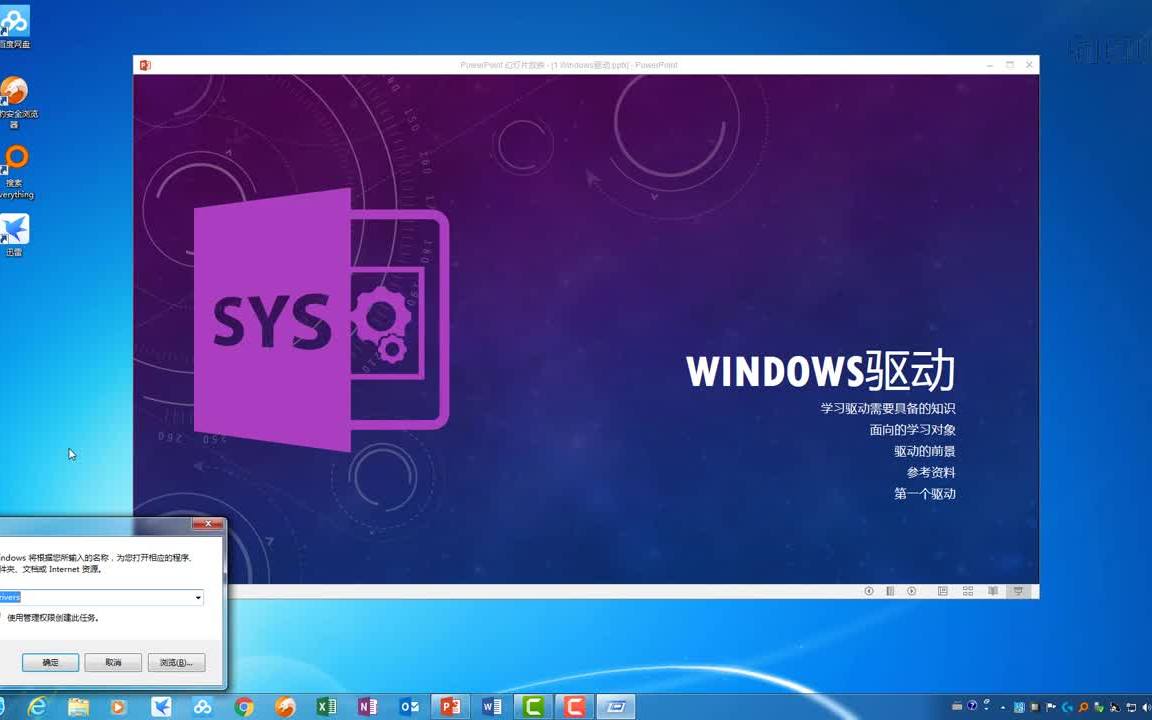The height and width of the screenshot is (720, 1152).
Task: Open 百度网盘 desktop shortcut
Action: [15, 26]
